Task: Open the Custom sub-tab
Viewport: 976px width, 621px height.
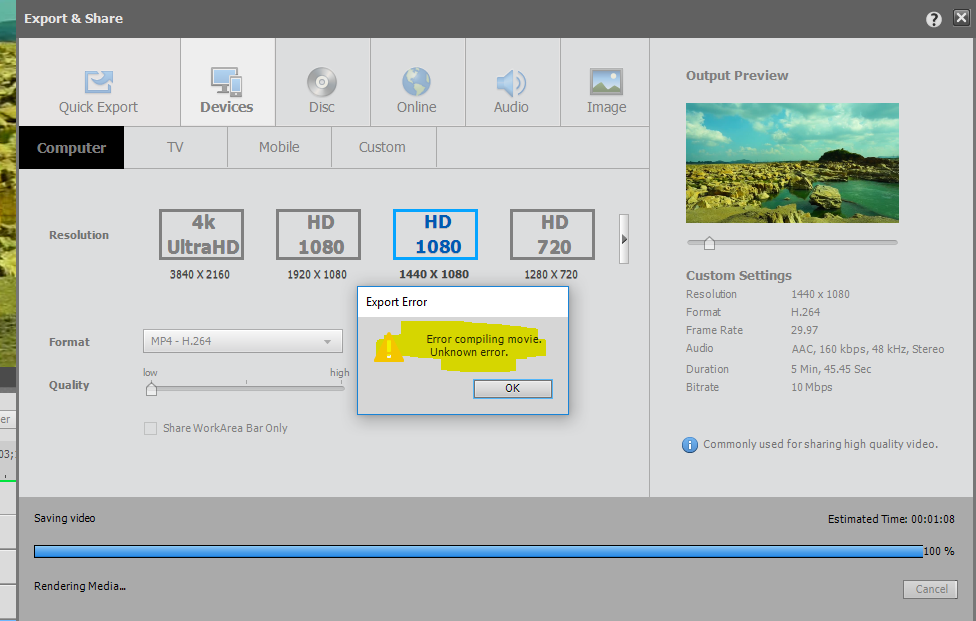Action: [x=383, y=147]
